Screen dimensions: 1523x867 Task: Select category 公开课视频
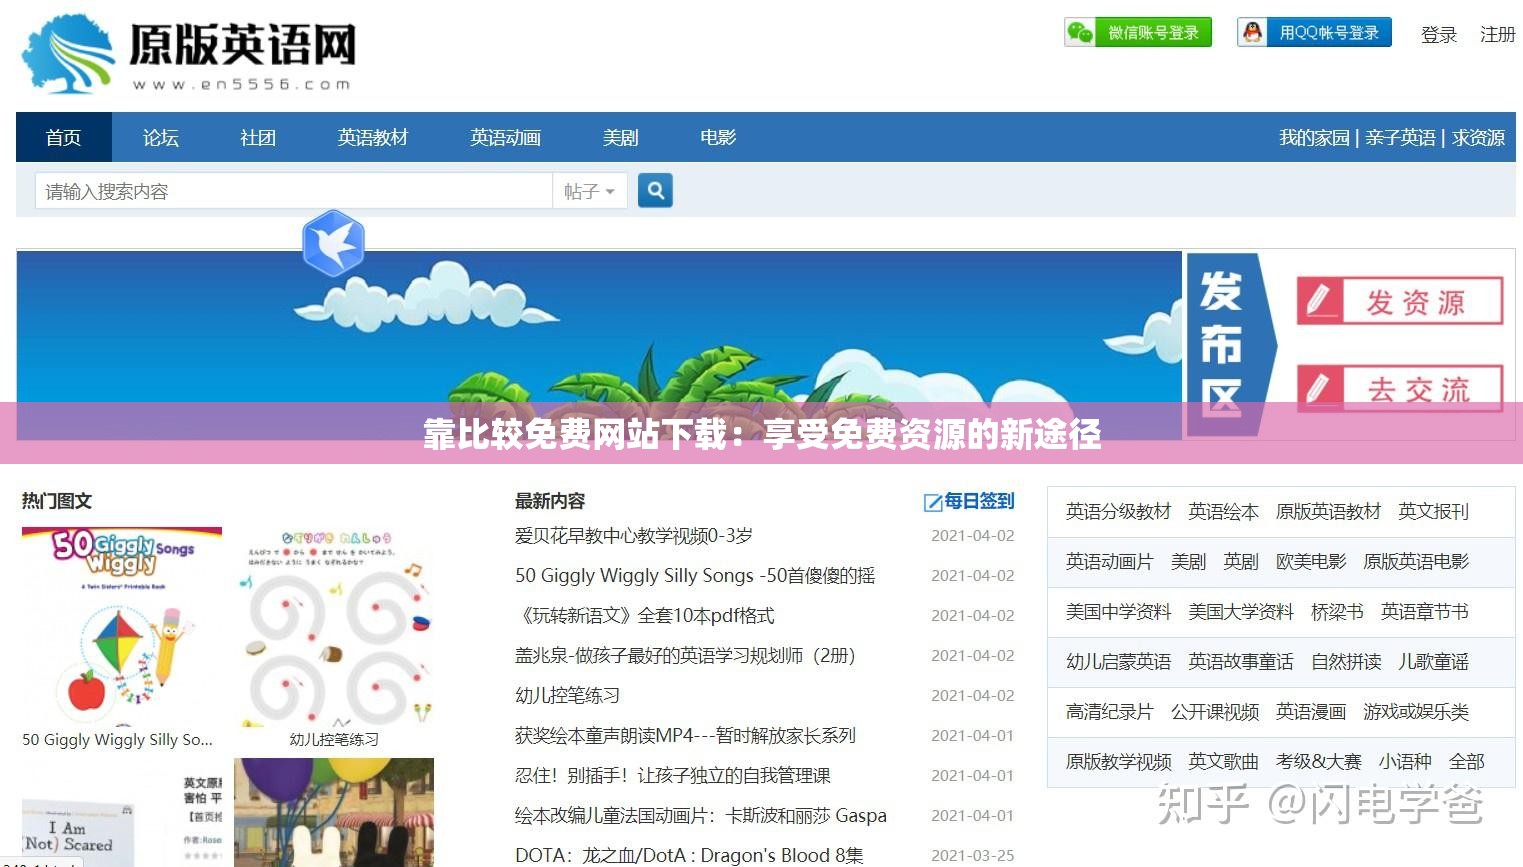click(x=1215, y=712)
